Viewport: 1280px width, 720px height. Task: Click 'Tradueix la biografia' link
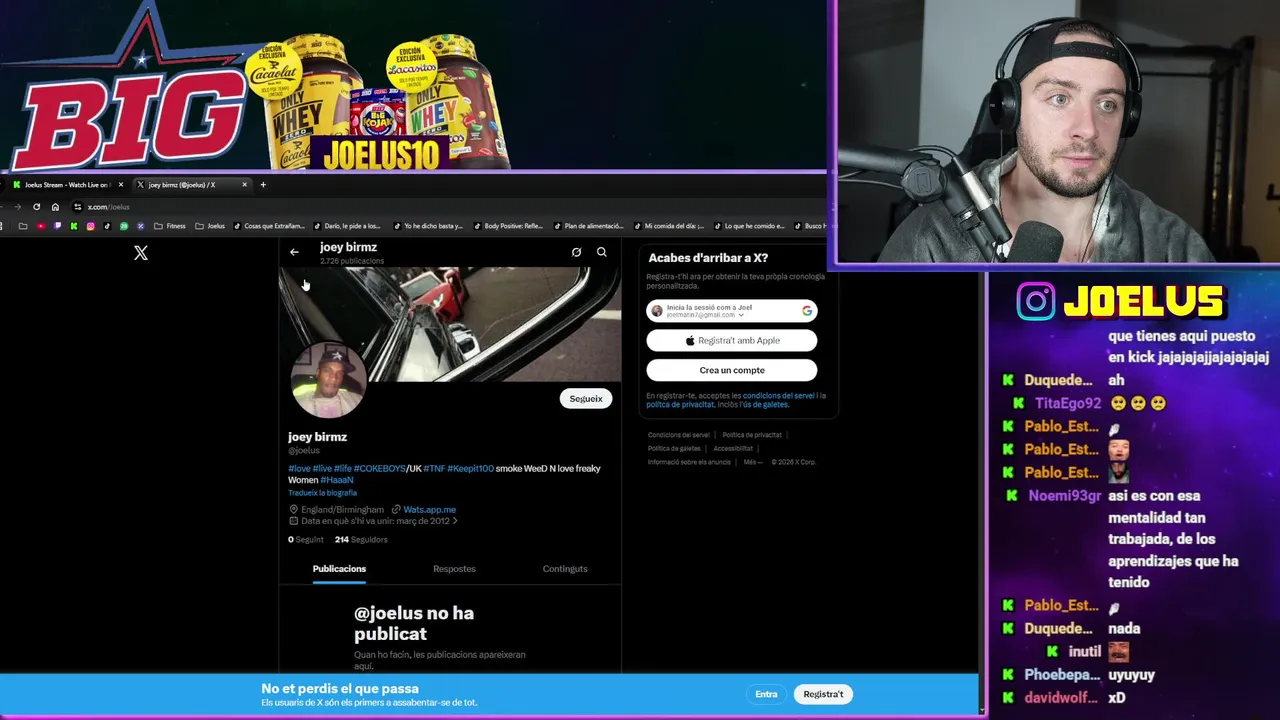[322, 493]
